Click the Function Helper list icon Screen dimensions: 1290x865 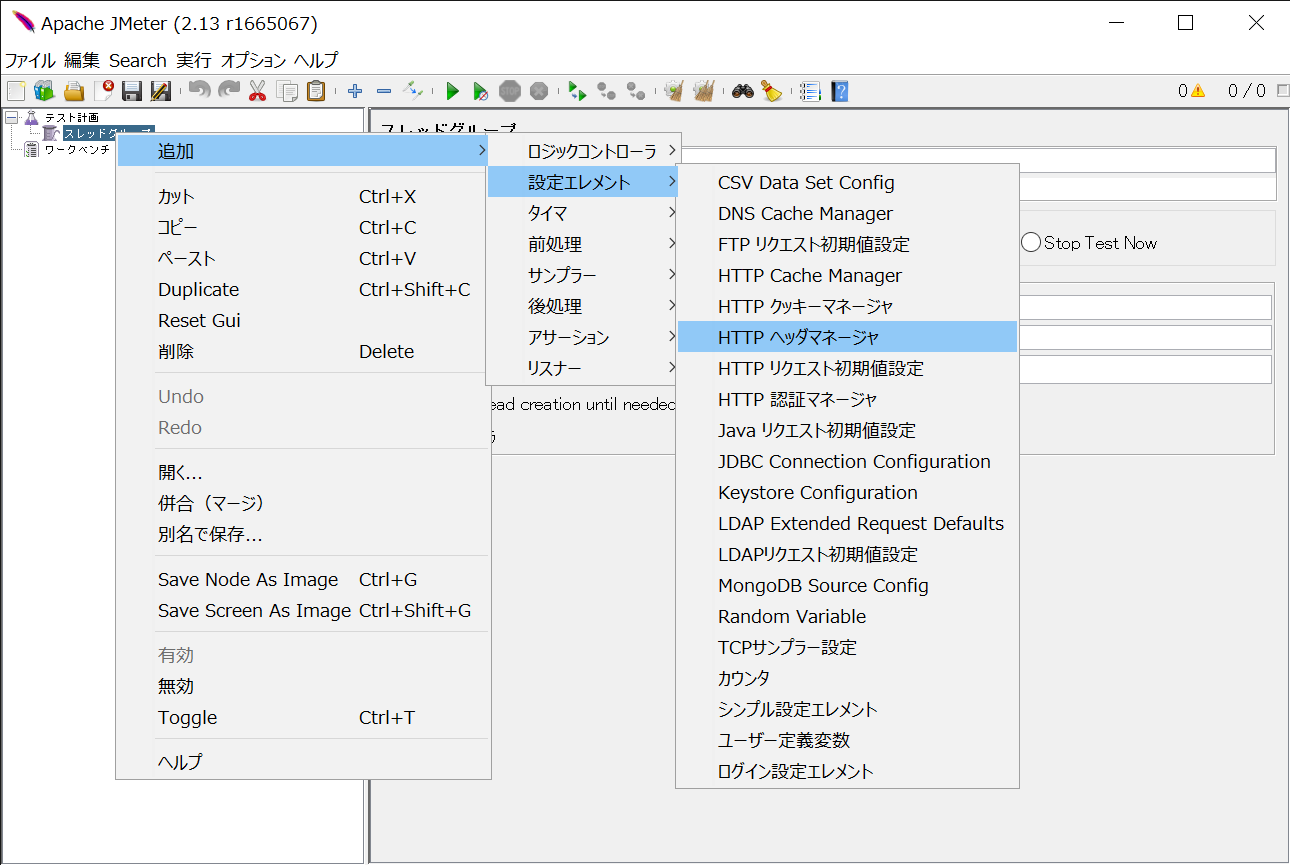click(x=810, y=91)
